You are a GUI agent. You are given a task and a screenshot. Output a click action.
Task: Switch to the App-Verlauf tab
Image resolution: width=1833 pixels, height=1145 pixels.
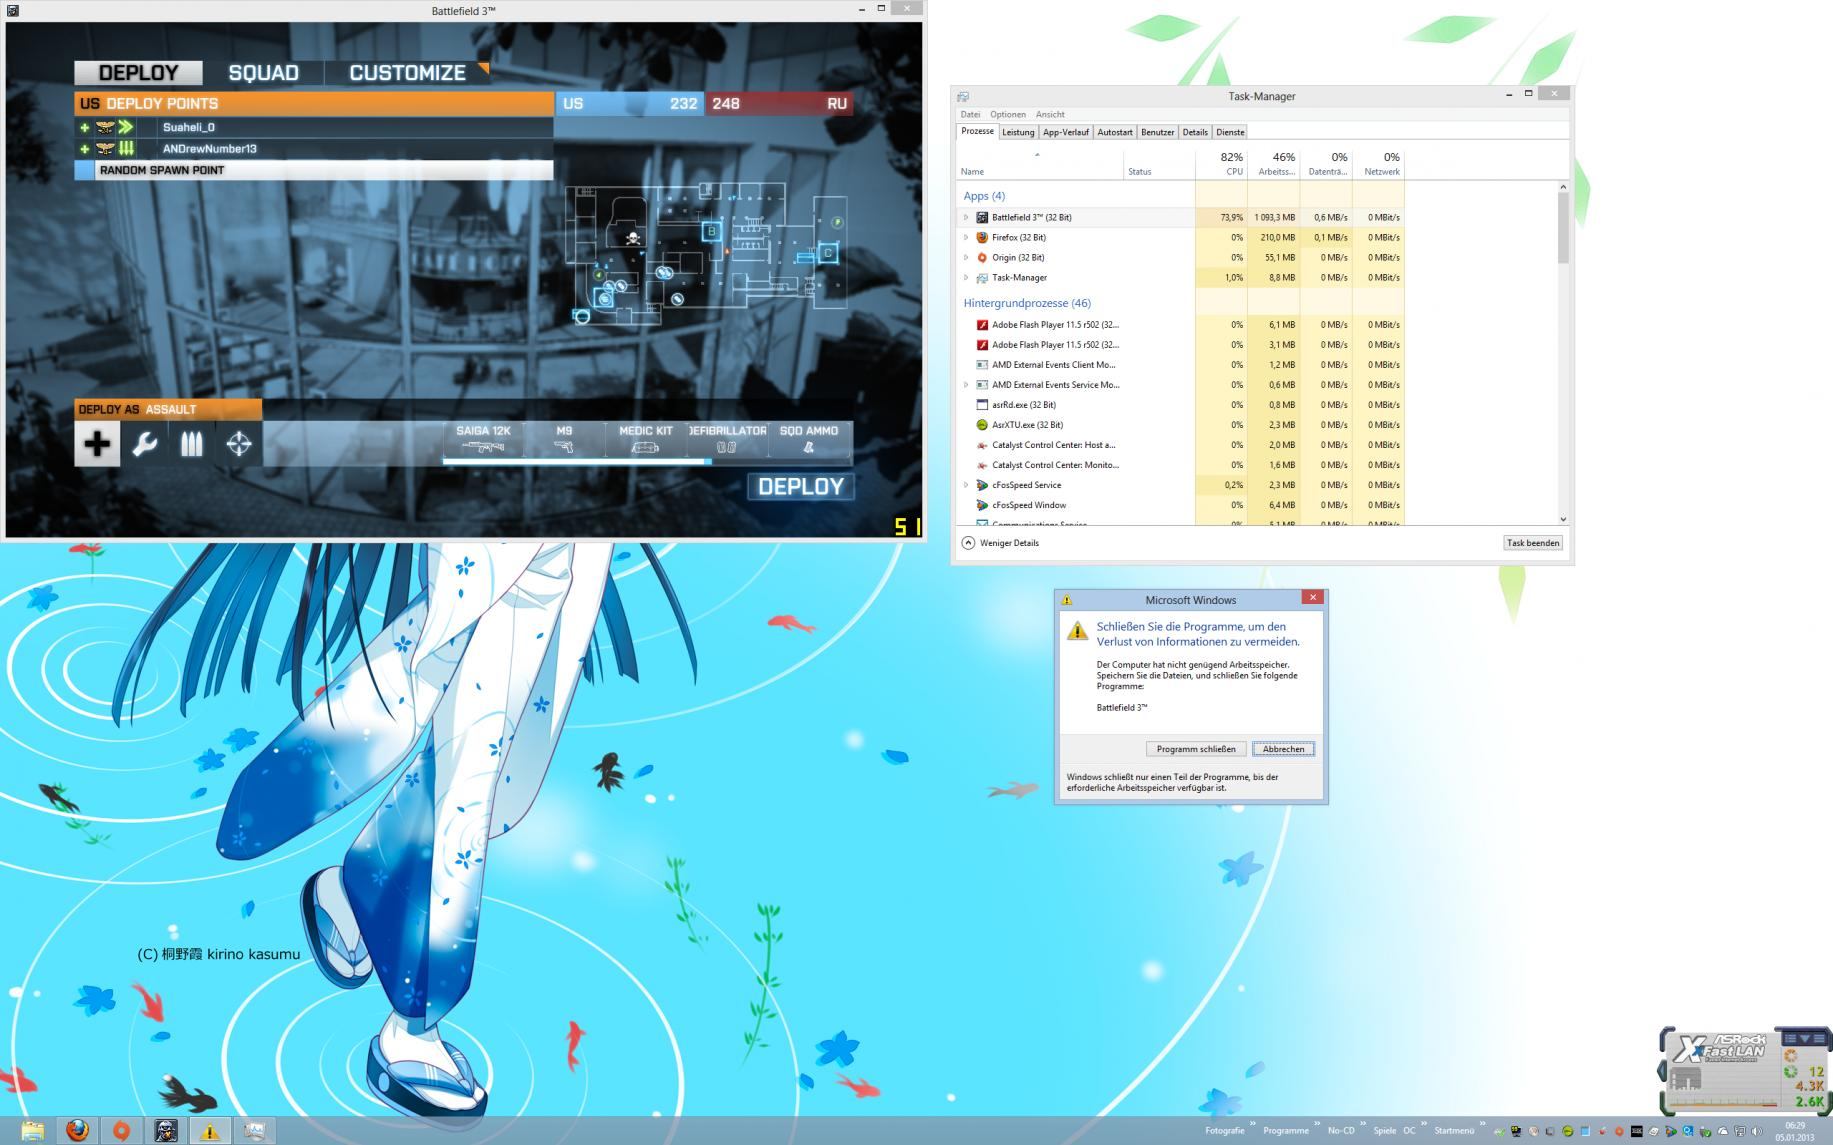[x=1065, y=132]
